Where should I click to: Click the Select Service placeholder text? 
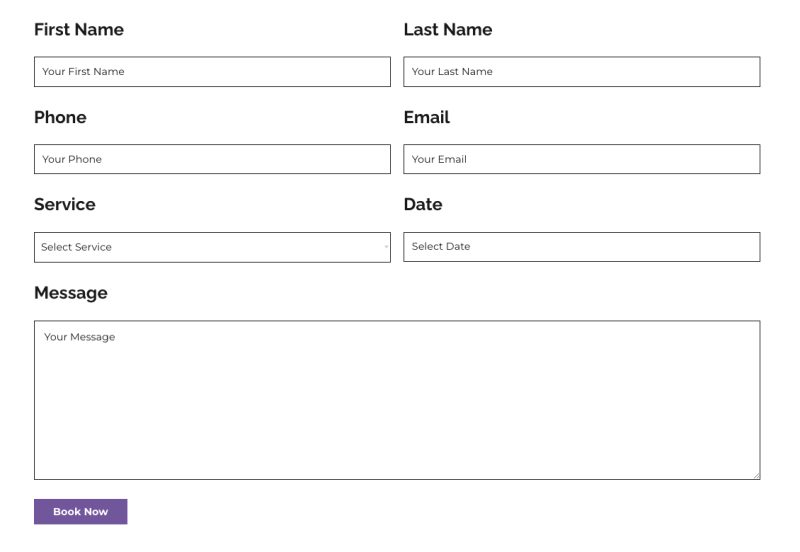[x=76, y=247]
